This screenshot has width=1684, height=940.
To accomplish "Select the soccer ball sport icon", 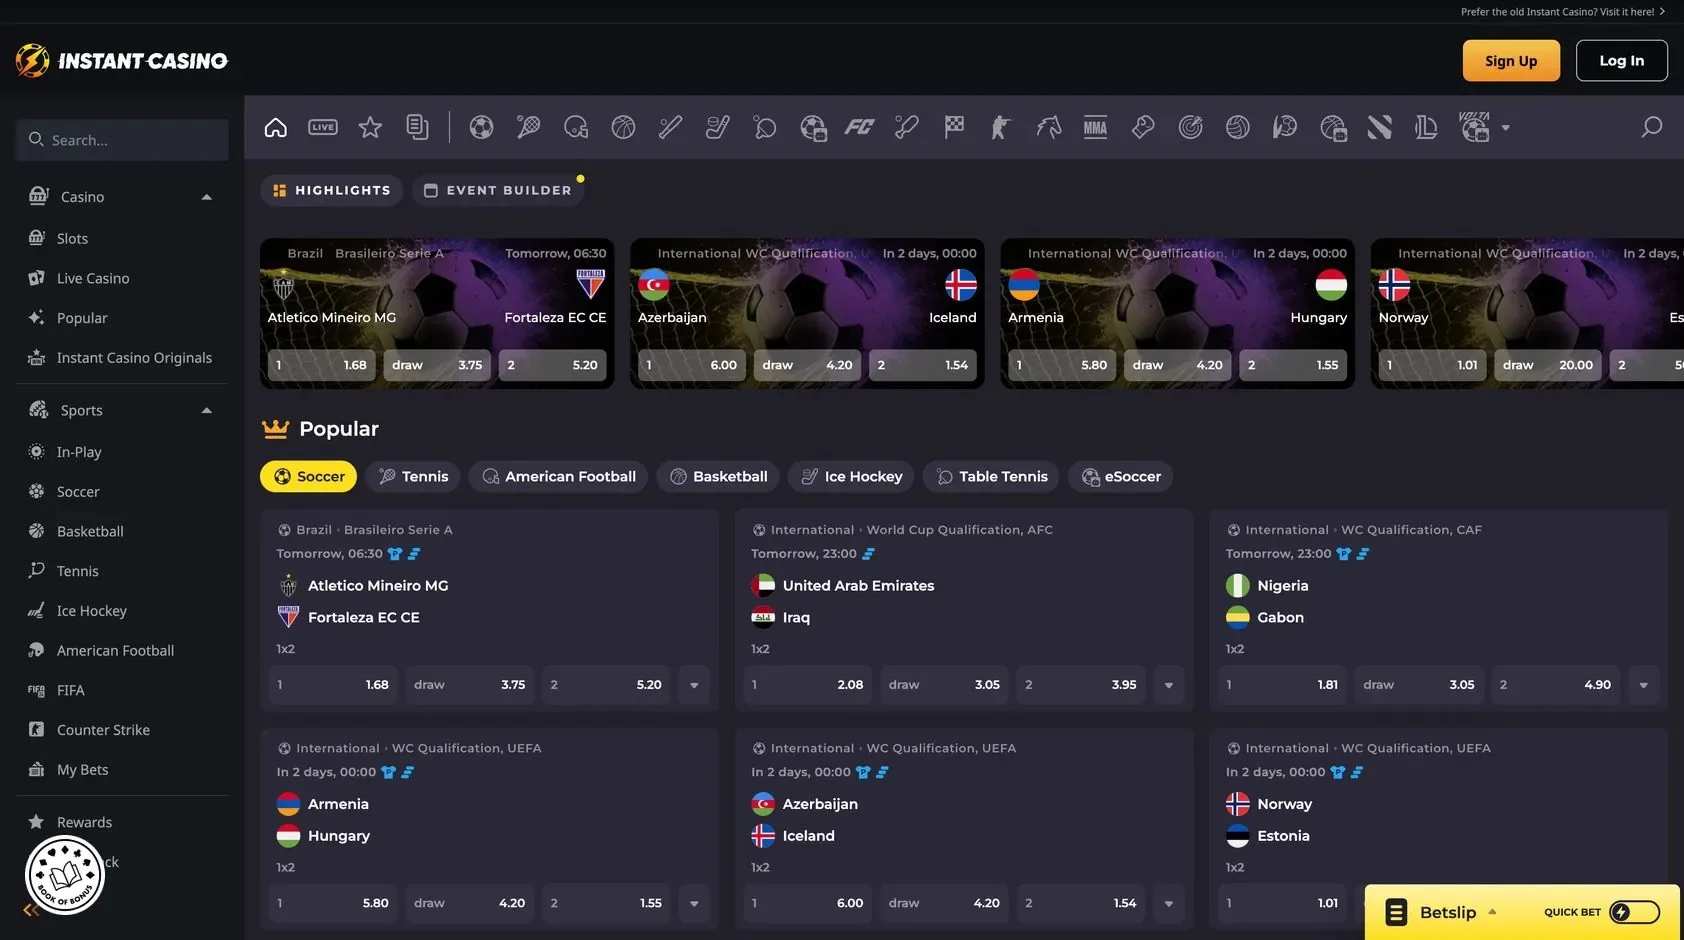I will tap(481, 127).
